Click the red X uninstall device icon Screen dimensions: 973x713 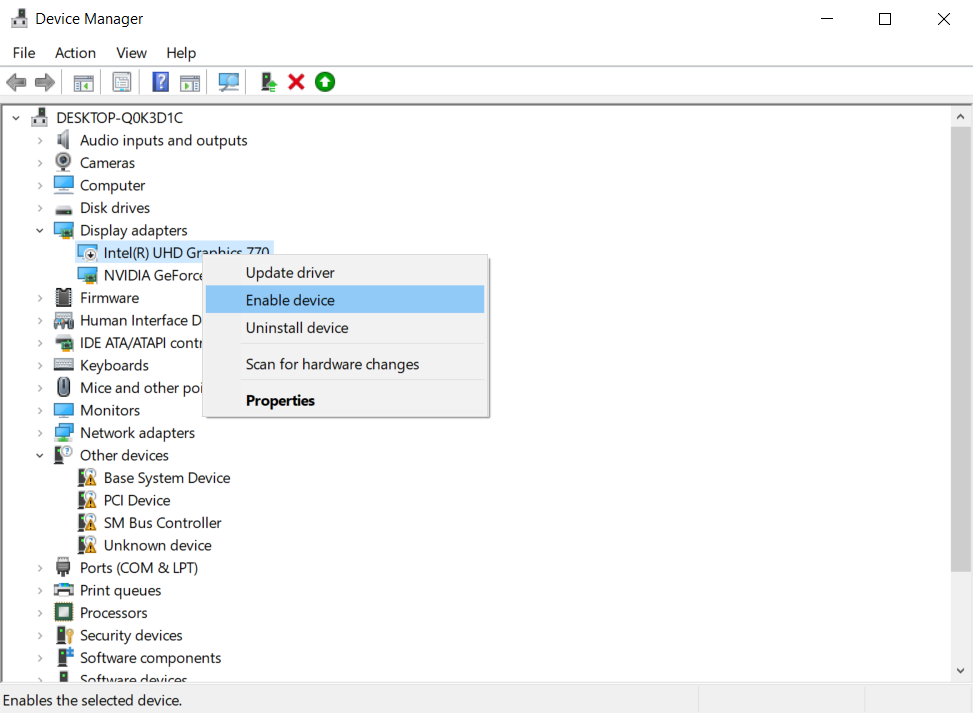[296, 82]
